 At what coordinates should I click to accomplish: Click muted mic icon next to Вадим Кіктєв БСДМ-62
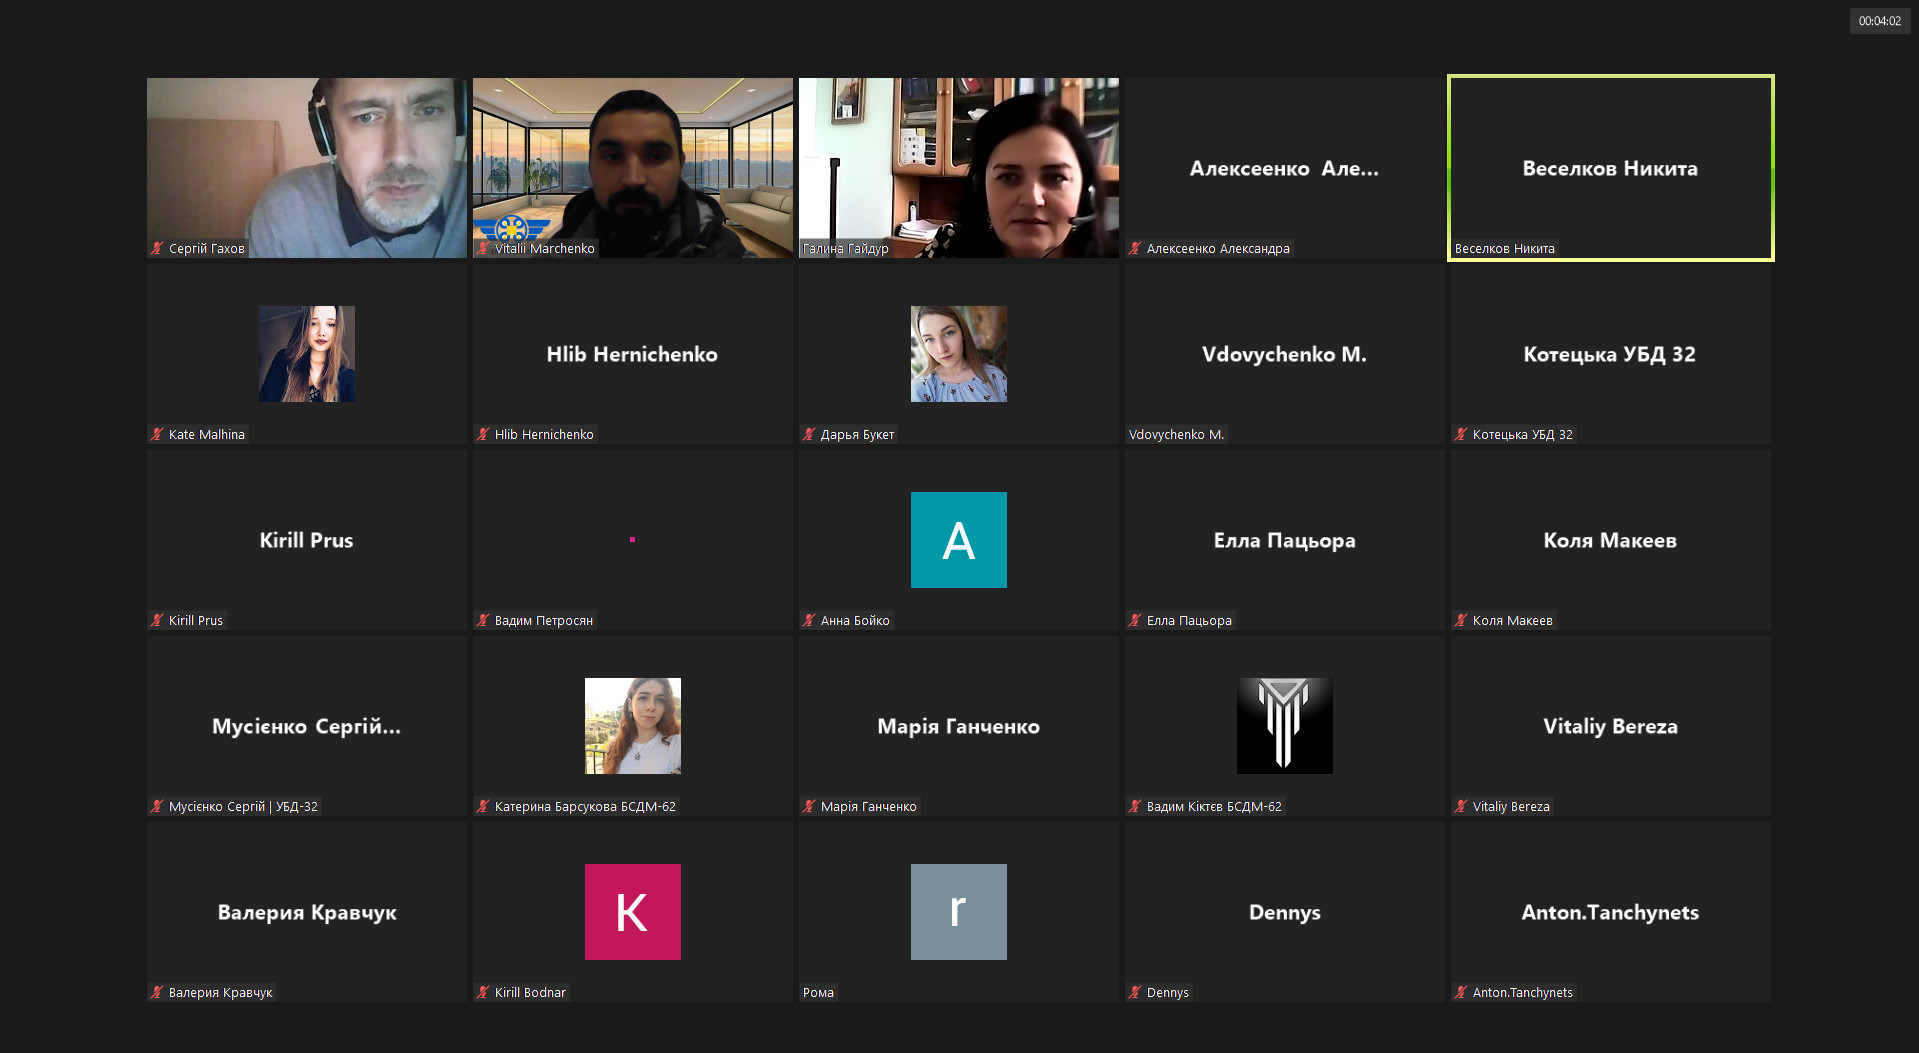coord(1135,806)
